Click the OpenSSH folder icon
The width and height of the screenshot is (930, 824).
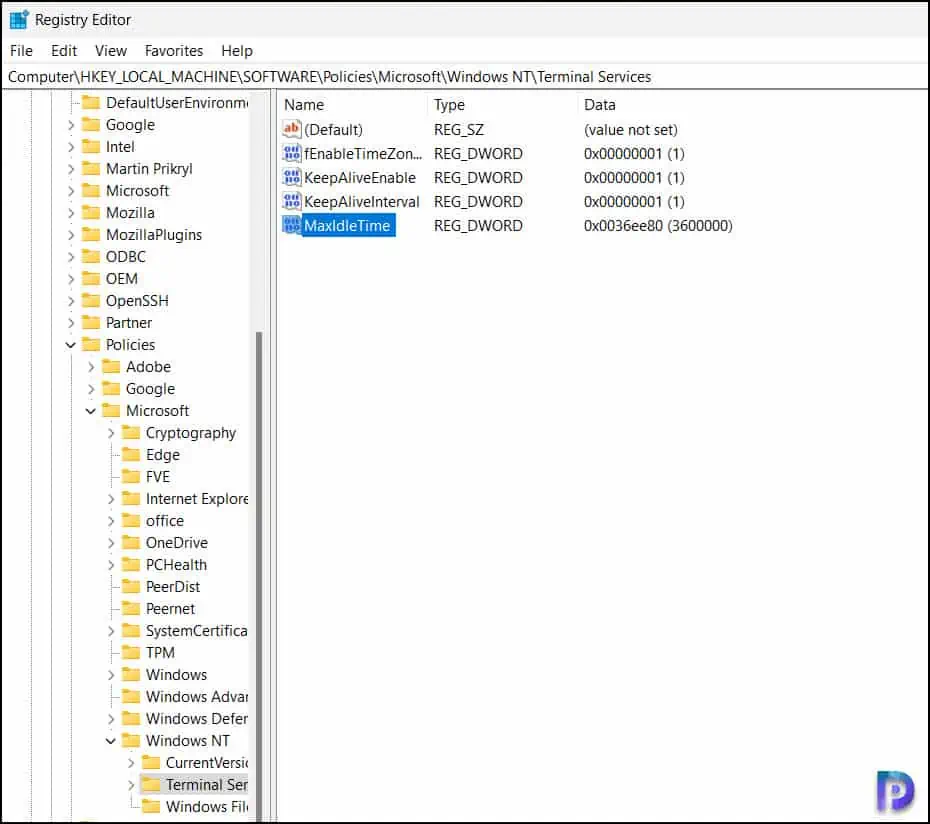tap(91, 300)
